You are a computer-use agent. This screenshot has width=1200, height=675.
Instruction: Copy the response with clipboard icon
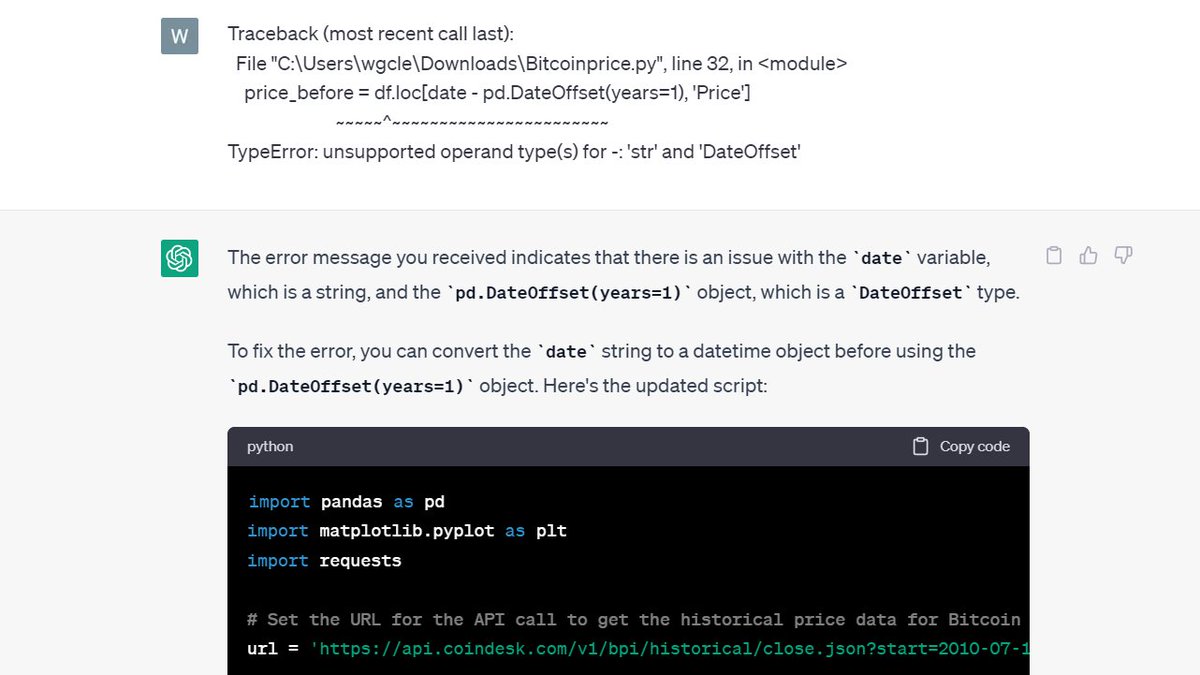[x=1054, y=256]
